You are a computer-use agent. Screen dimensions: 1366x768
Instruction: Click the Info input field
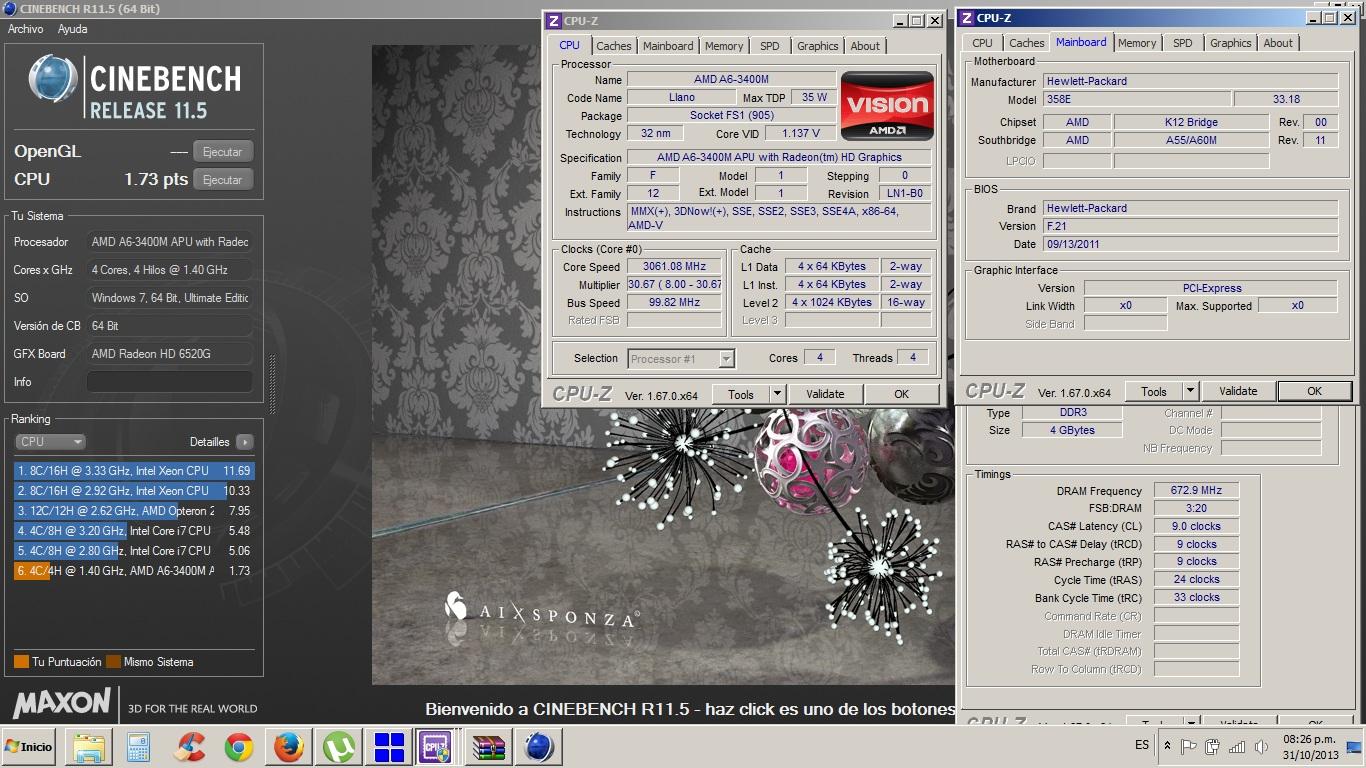click(169, 382)
